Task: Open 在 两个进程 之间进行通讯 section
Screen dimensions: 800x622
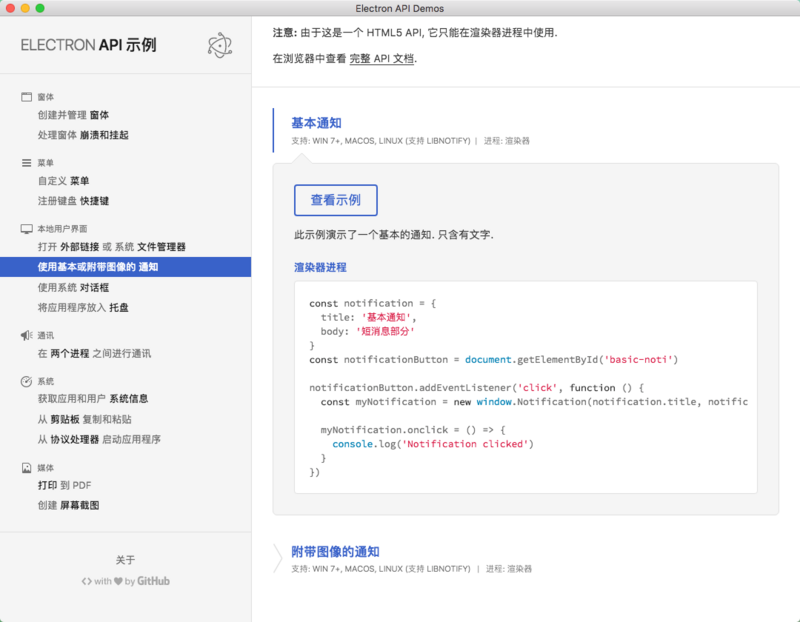Action: coord(94,354)
